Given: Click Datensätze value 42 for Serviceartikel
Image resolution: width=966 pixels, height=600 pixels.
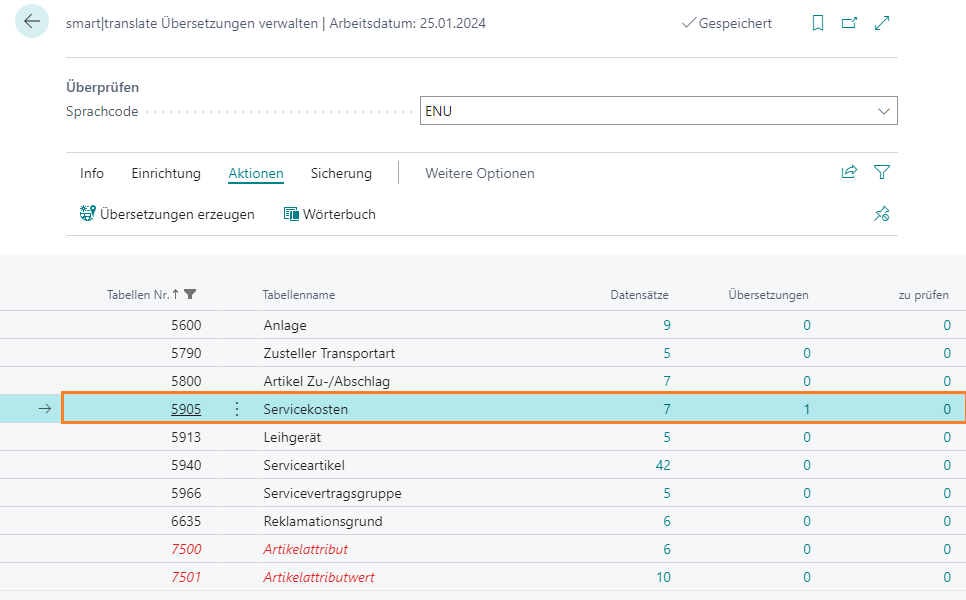Looking at the screenshot, I should (662, 465).
